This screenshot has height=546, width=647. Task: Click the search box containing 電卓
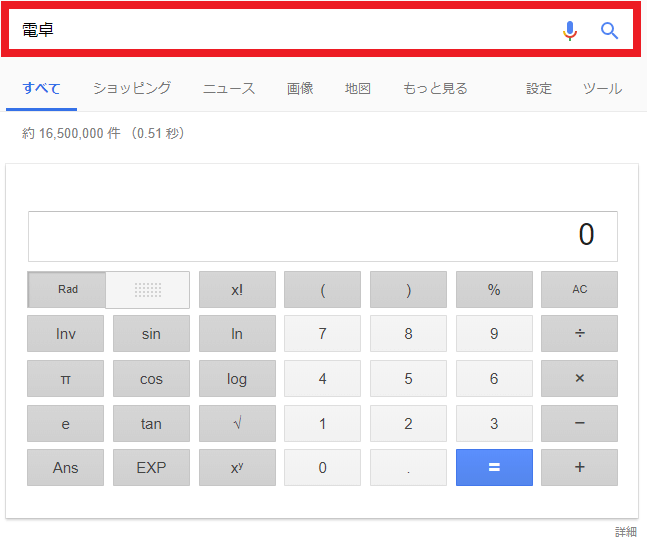click(x=321, y=30)
